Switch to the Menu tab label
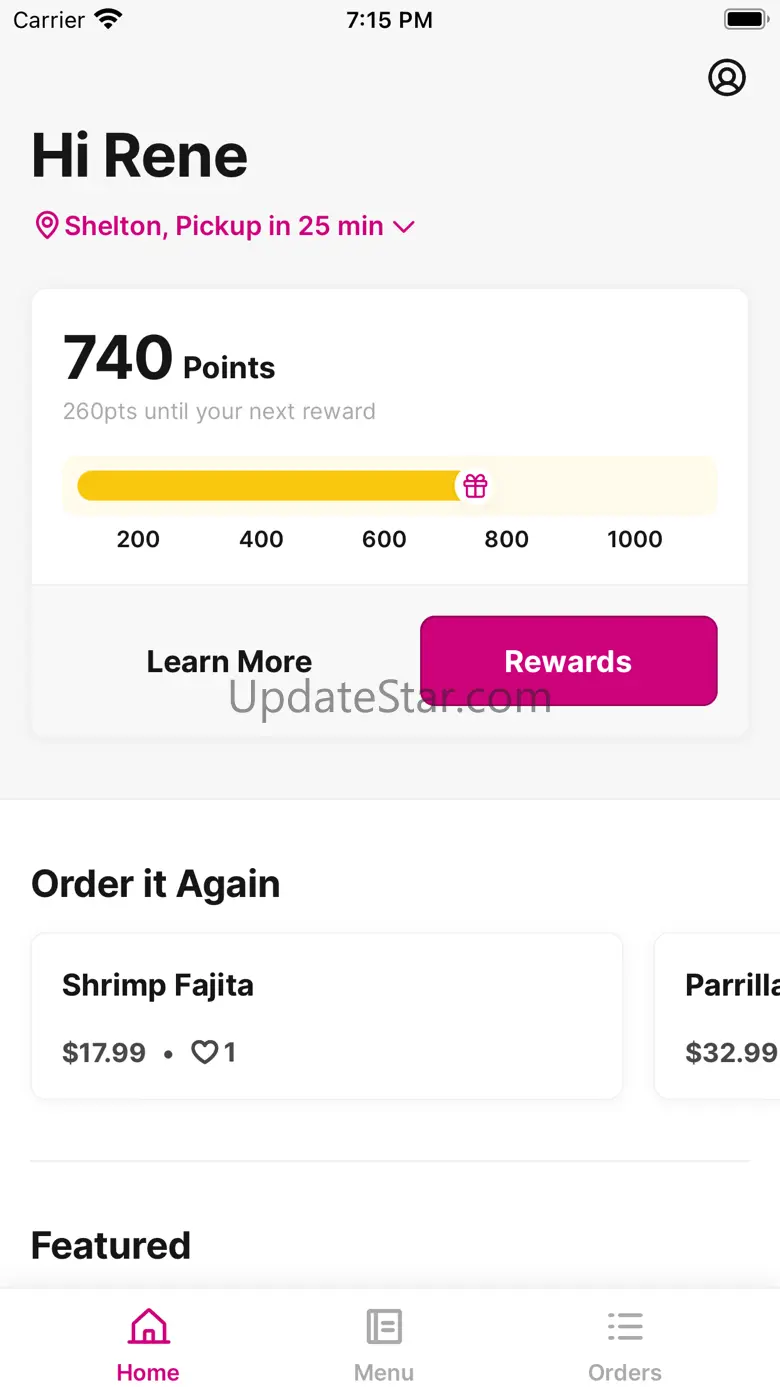The image size is (780, 1387). point(384,1372)
